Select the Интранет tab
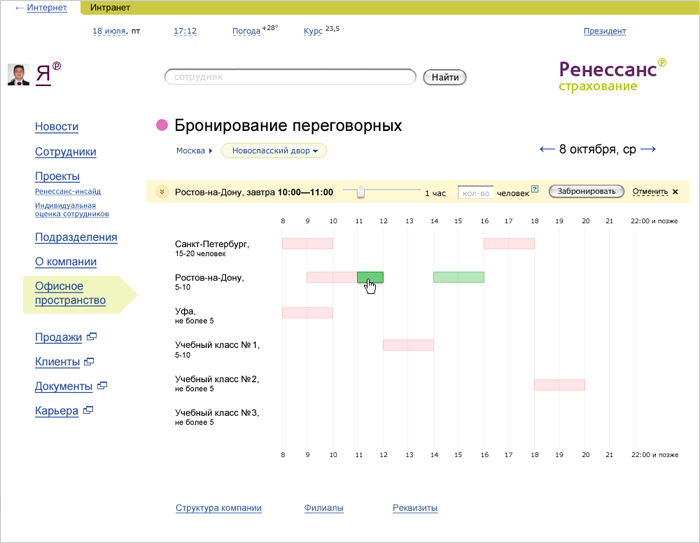This screenshot has width=700, height=543. point(110,8)
